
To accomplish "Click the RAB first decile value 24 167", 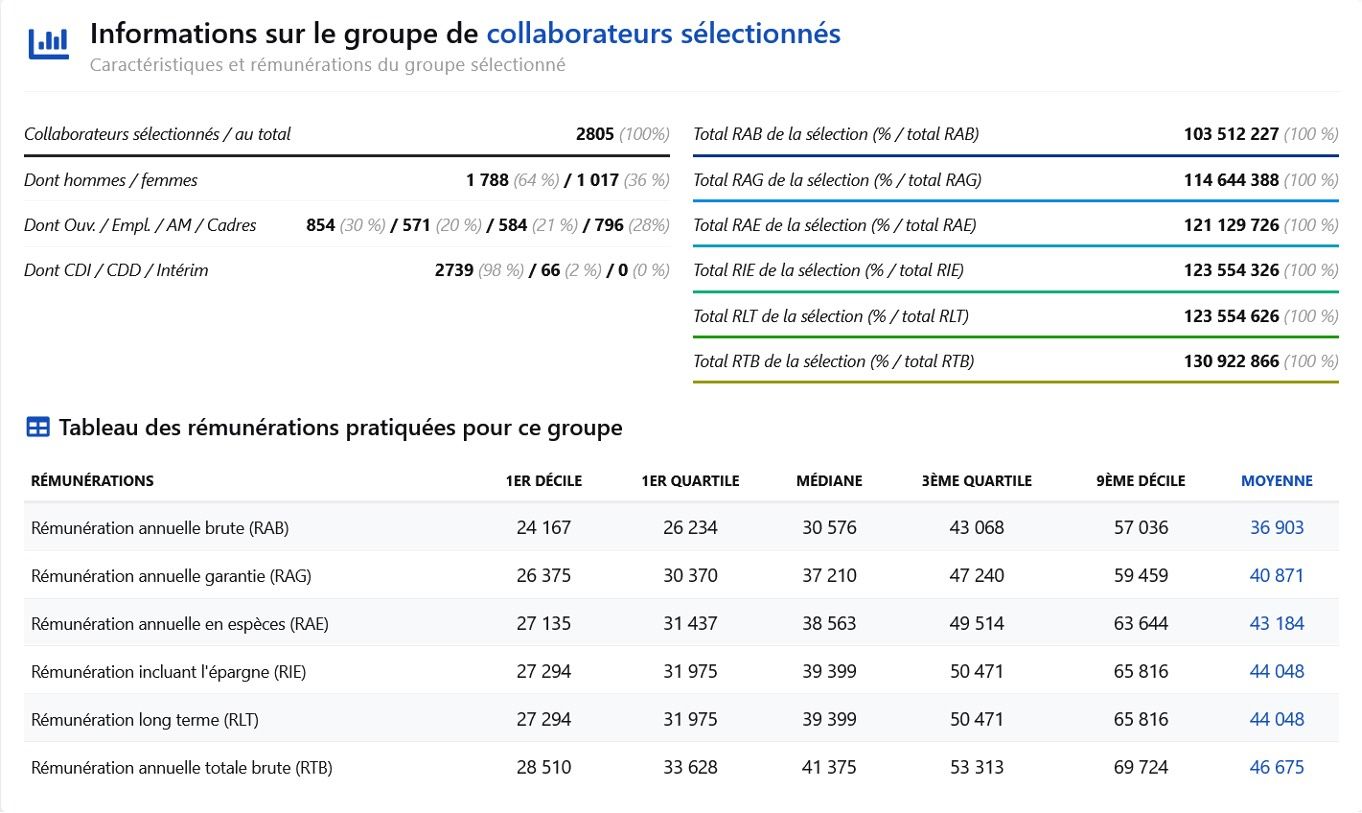I will pos(544,527).
